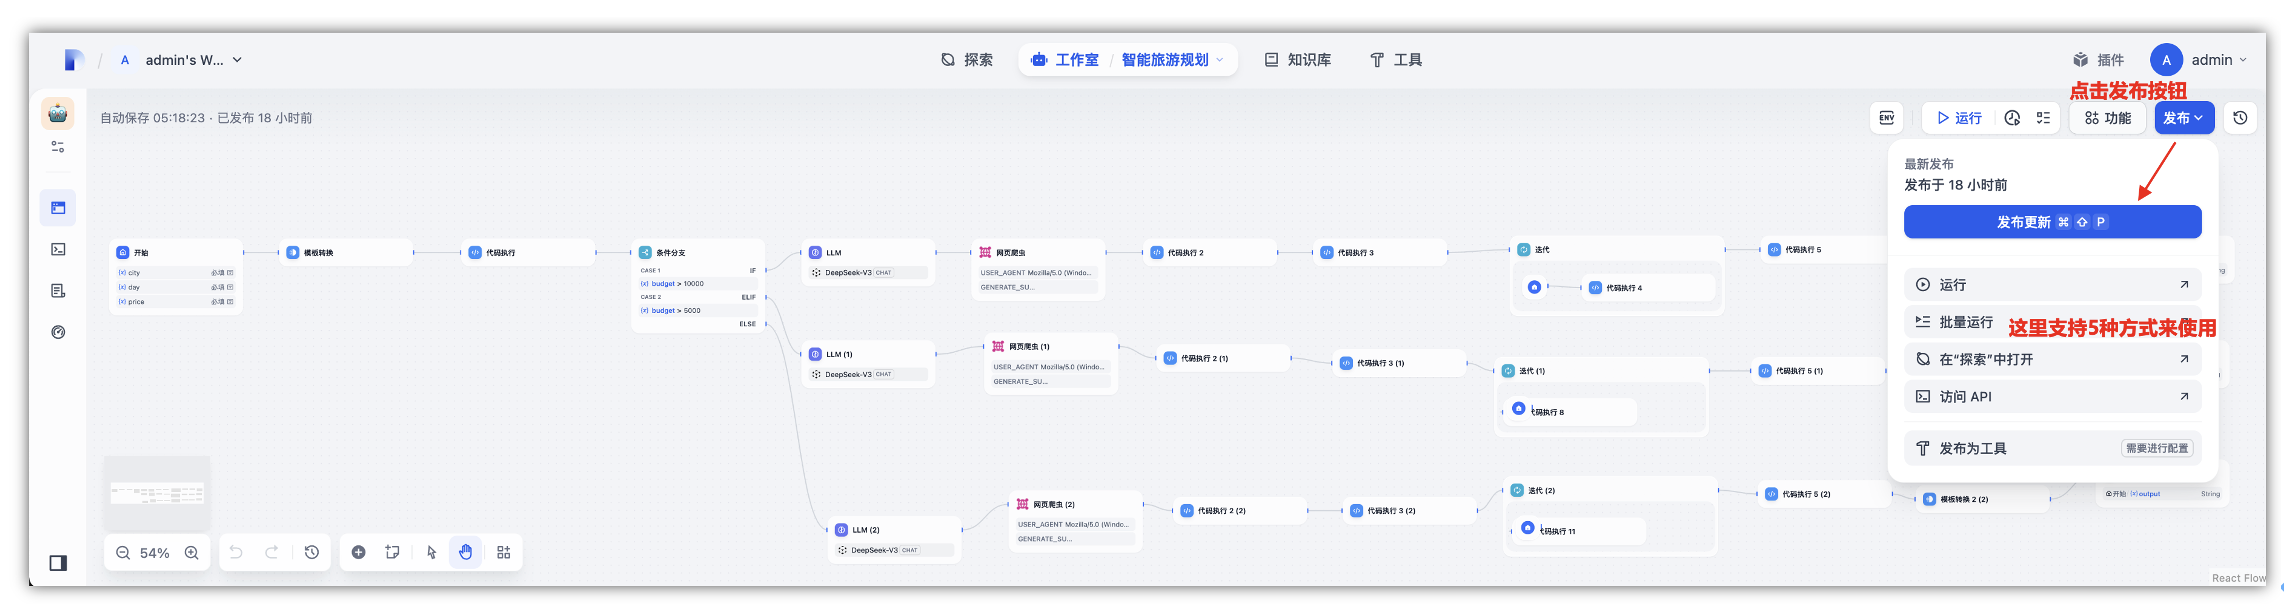Select the LLM (2) node
Screen dimensions: 2284x604
tap(894, 540)
